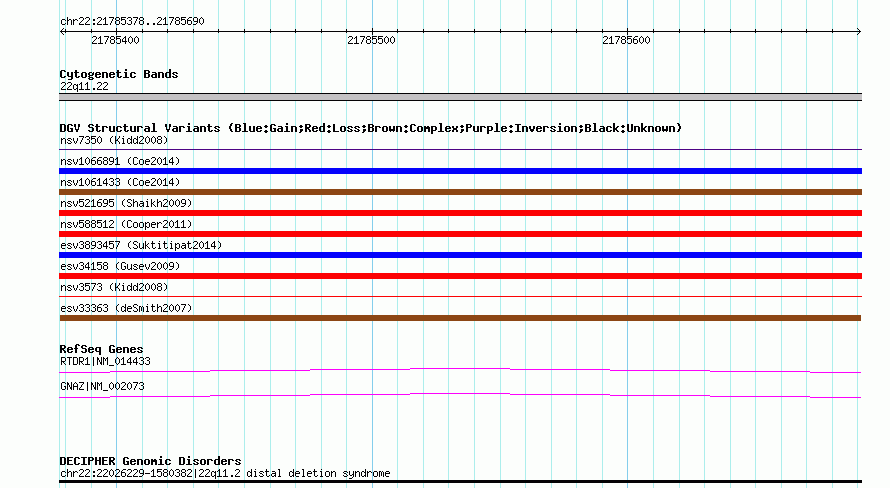Click ruler position 21785600

click(x=626, y=40)
